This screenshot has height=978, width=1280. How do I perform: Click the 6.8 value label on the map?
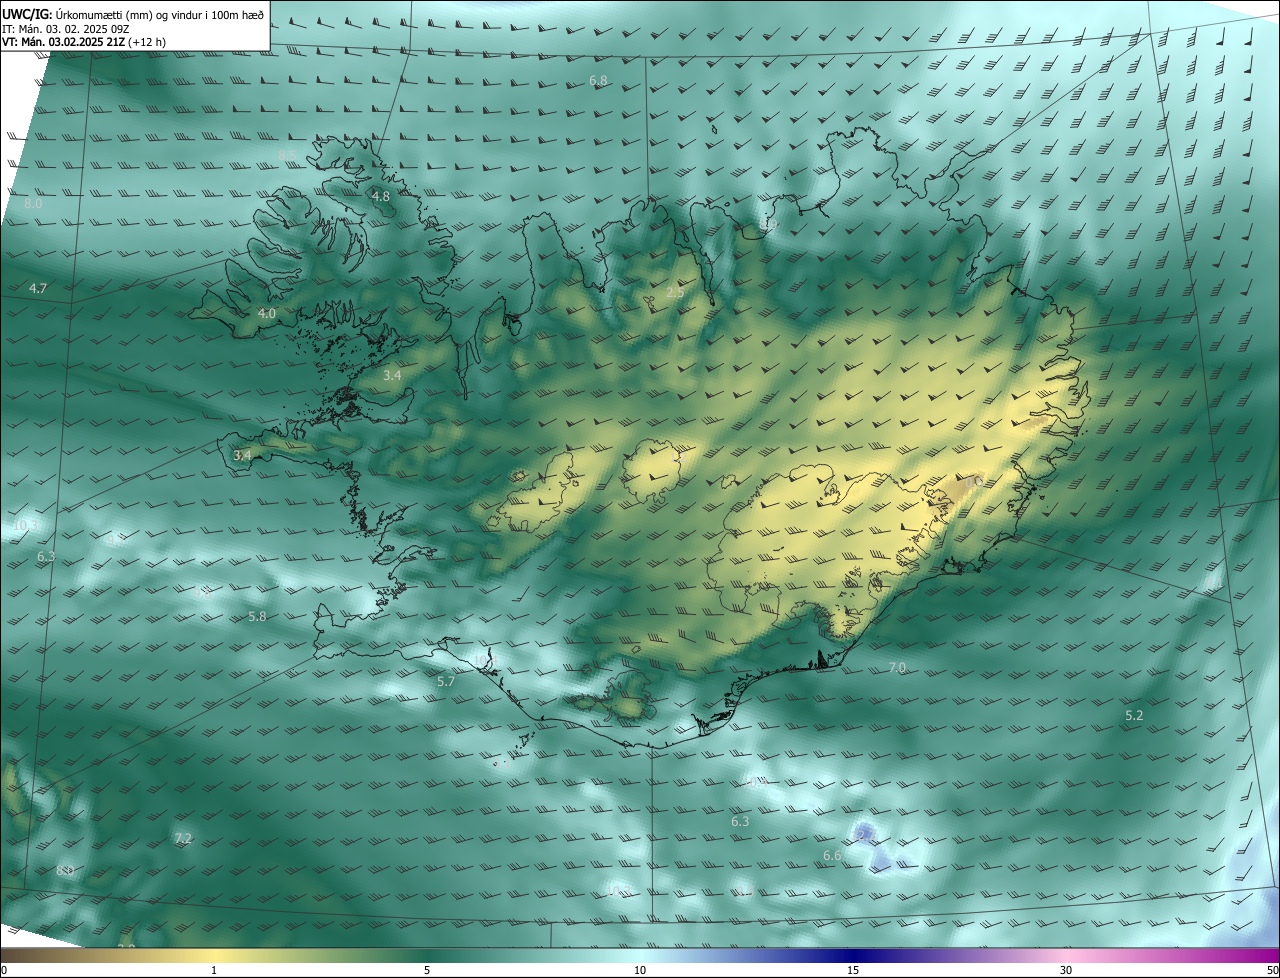click(x=599, y=80)
